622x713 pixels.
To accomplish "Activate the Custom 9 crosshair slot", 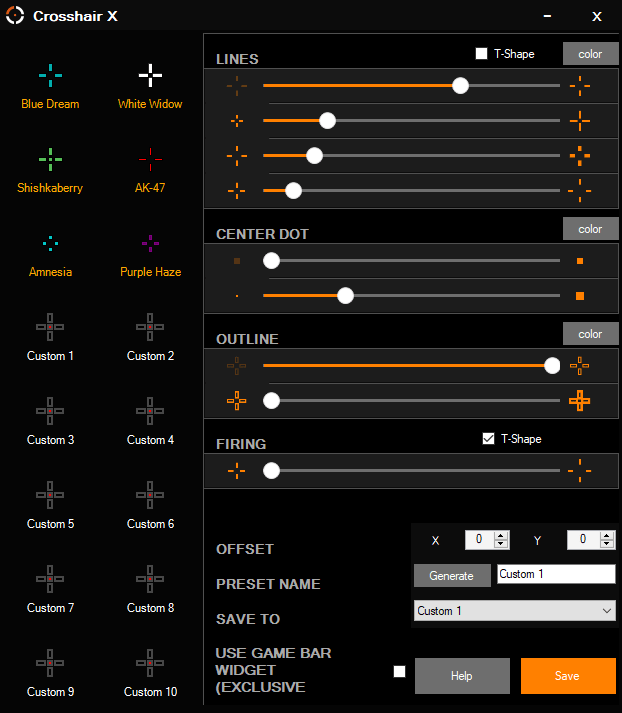I will 50,674.
